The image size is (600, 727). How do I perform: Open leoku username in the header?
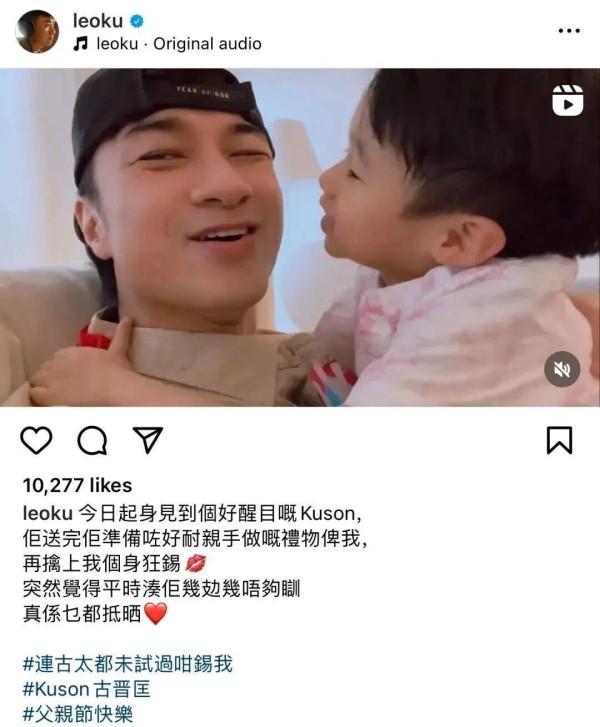(x=98, y=21)
